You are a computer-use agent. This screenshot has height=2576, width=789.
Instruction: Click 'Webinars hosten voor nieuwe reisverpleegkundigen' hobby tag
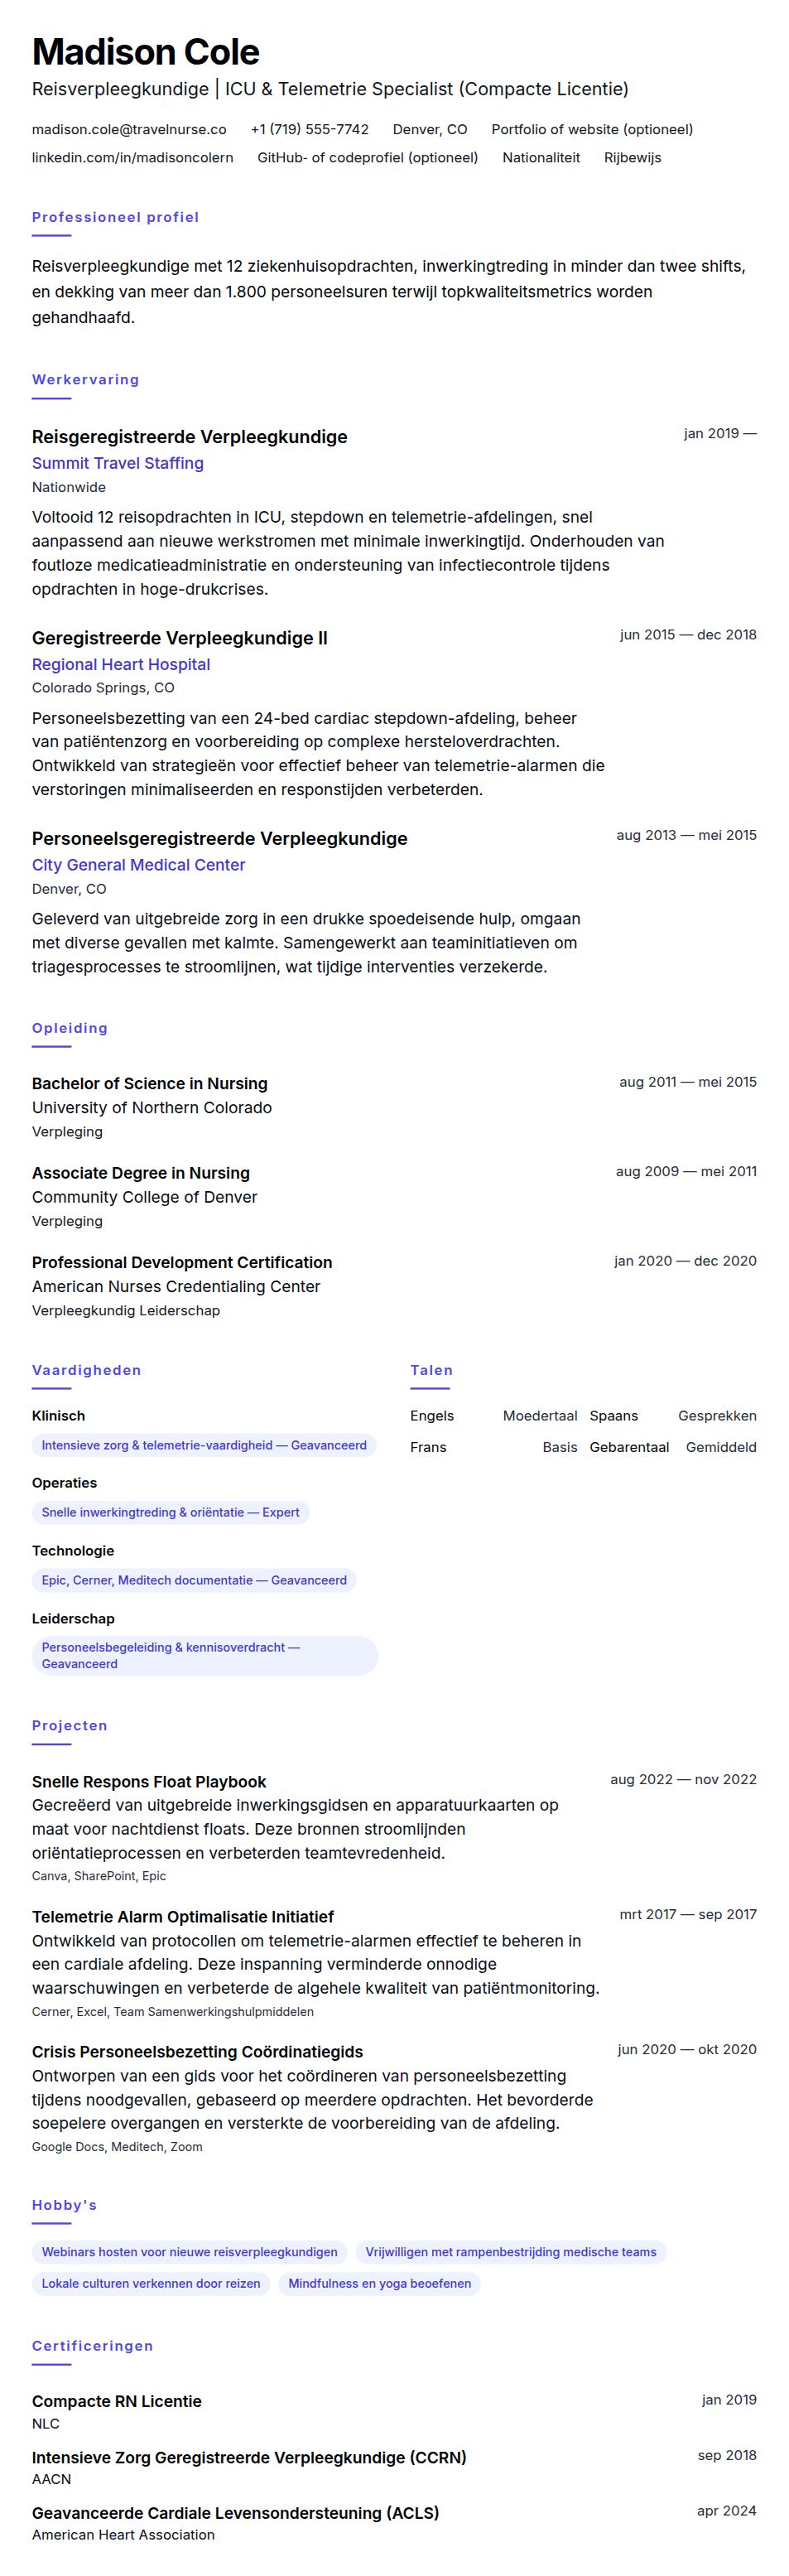190,2252
